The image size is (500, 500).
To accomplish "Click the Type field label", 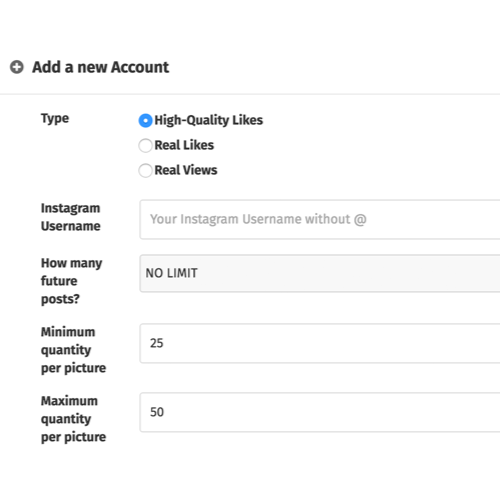I will coord(55,119).
